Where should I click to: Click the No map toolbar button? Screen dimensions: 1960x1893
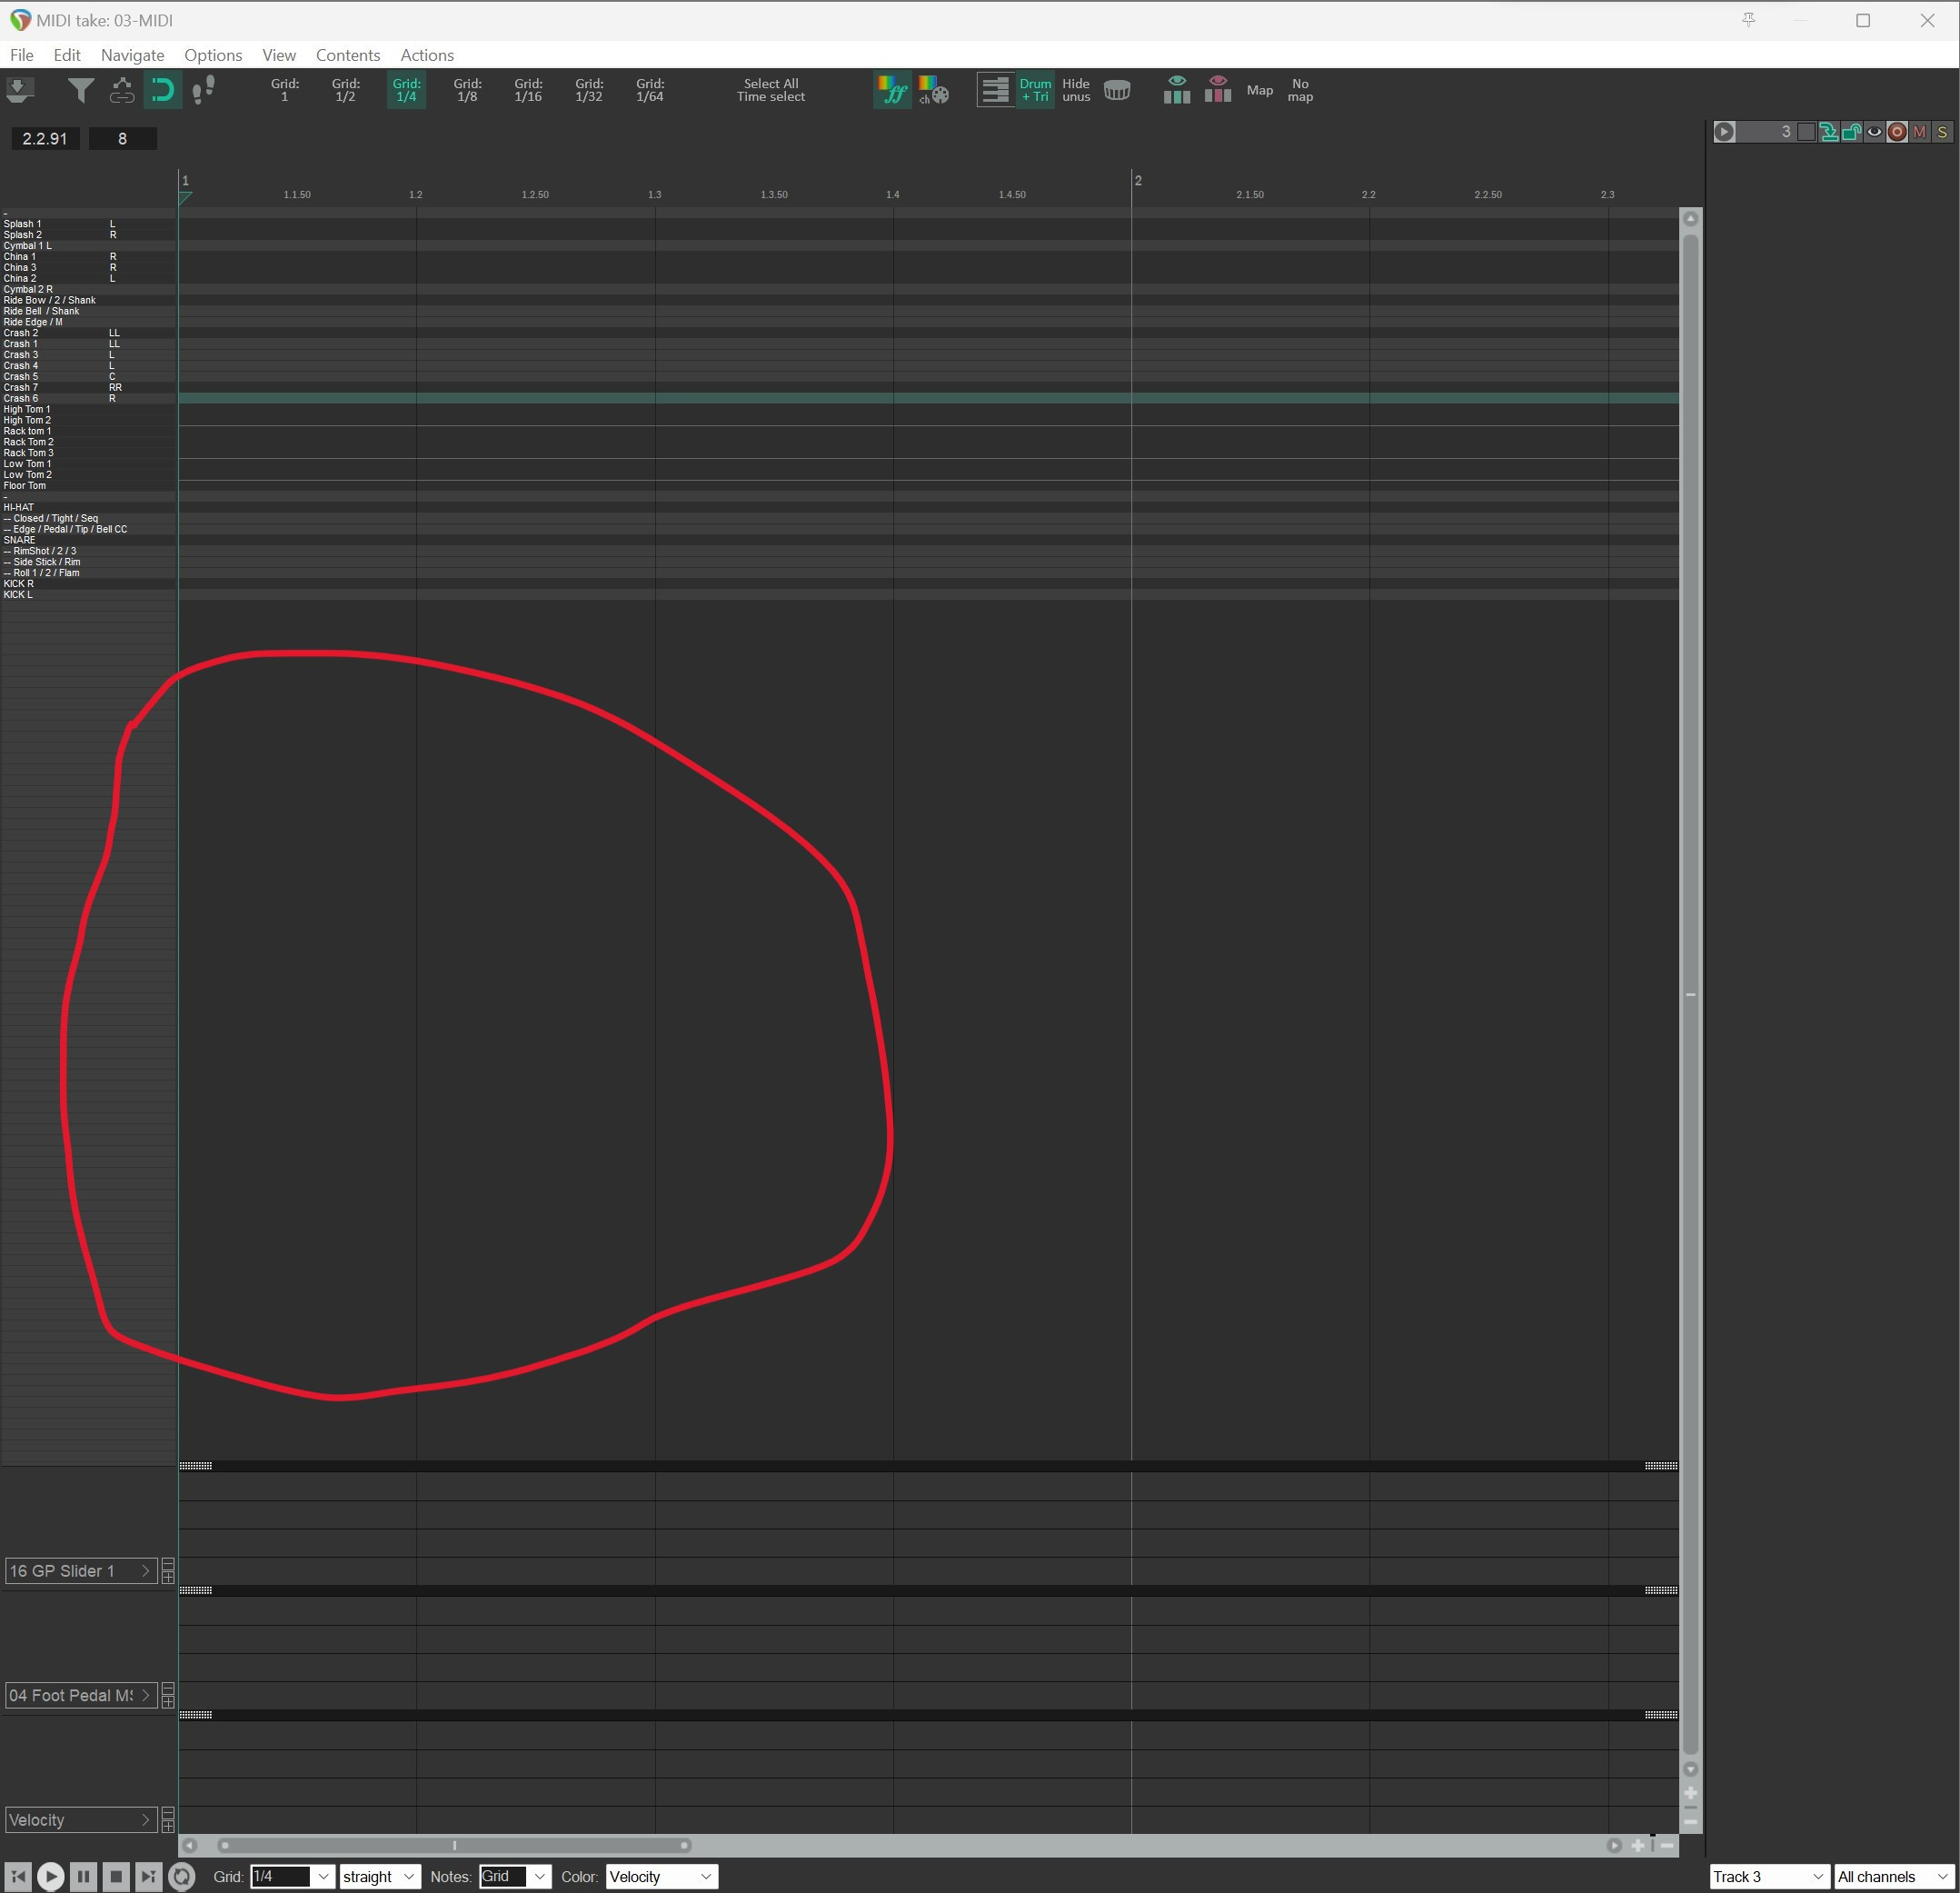pos(1300,90)
